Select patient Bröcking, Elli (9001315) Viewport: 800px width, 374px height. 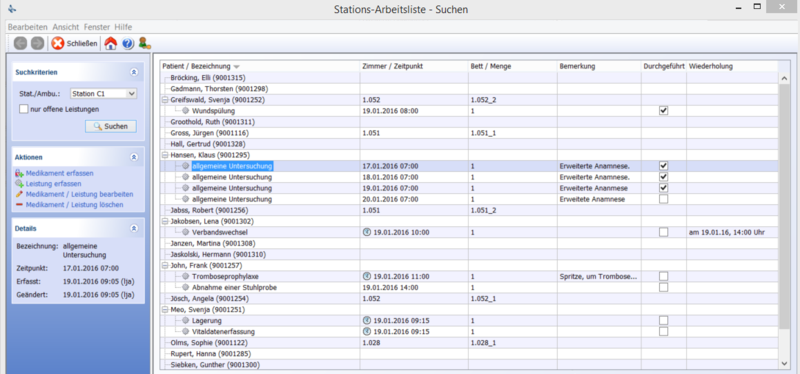(x=208, y=78)
